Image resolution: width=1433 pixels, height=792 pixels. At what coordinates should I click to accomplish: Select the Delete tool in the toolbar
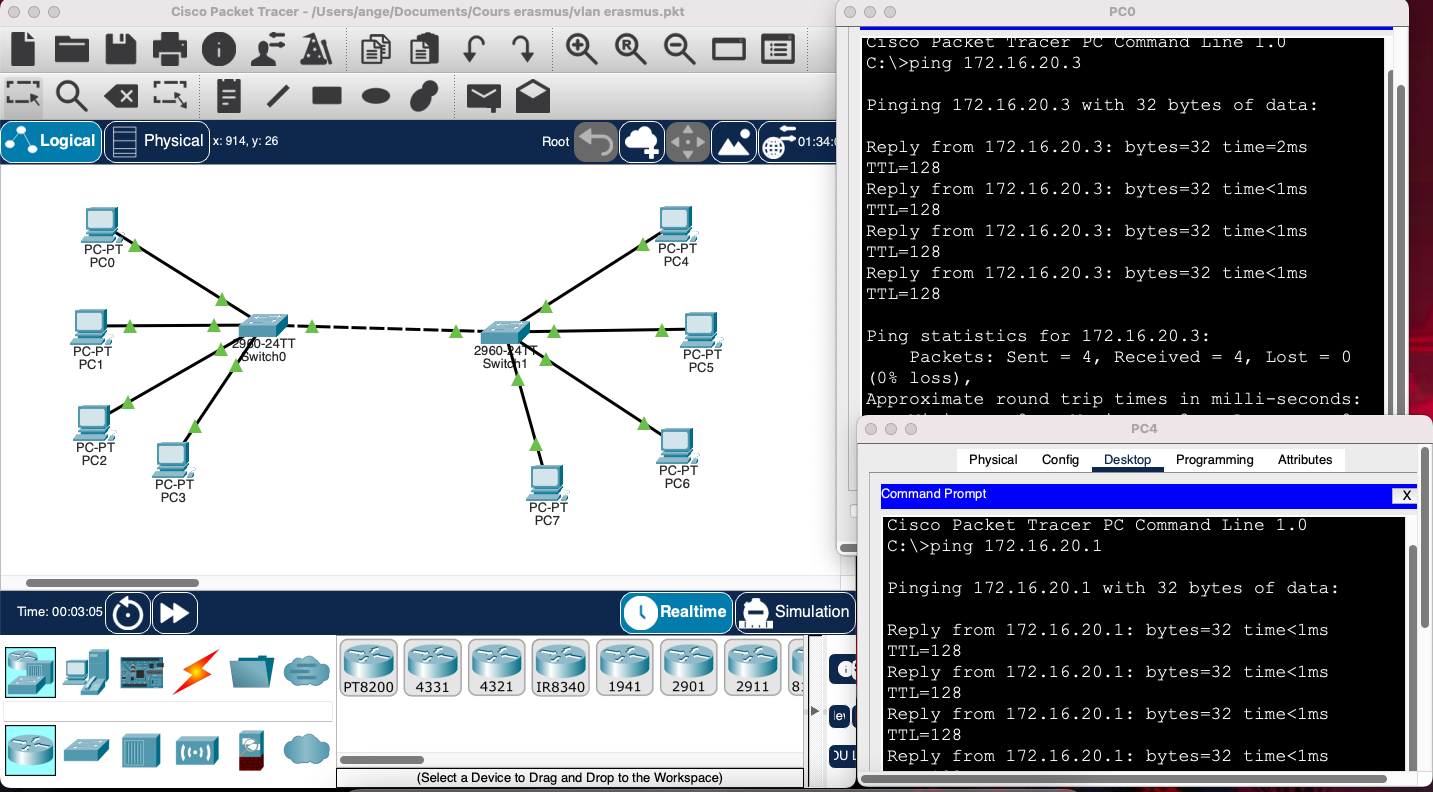coord(120,95)
